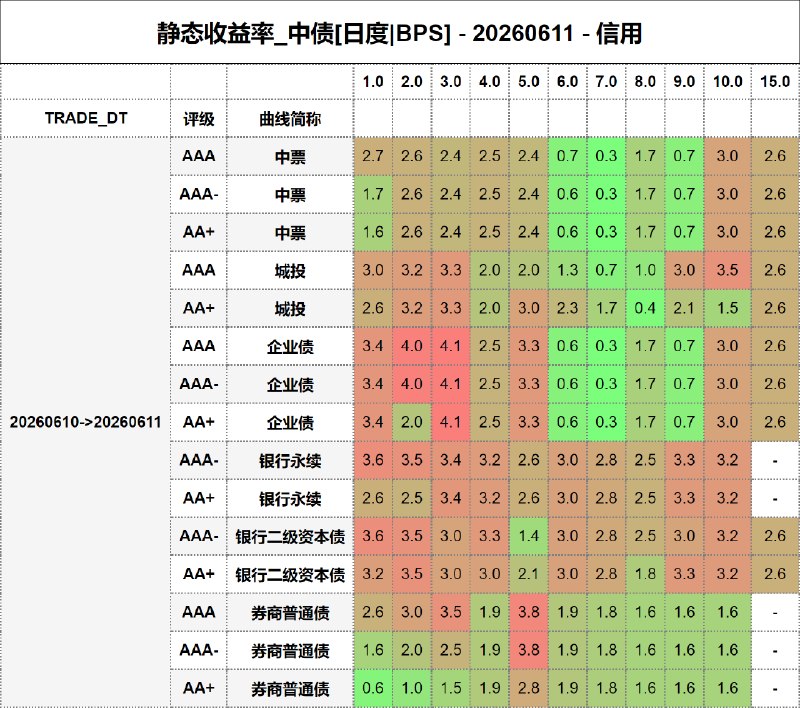Click 1.4 in AAA- 银行二级资本债 row
Screen dimensions: 800x708
(529, 536)
